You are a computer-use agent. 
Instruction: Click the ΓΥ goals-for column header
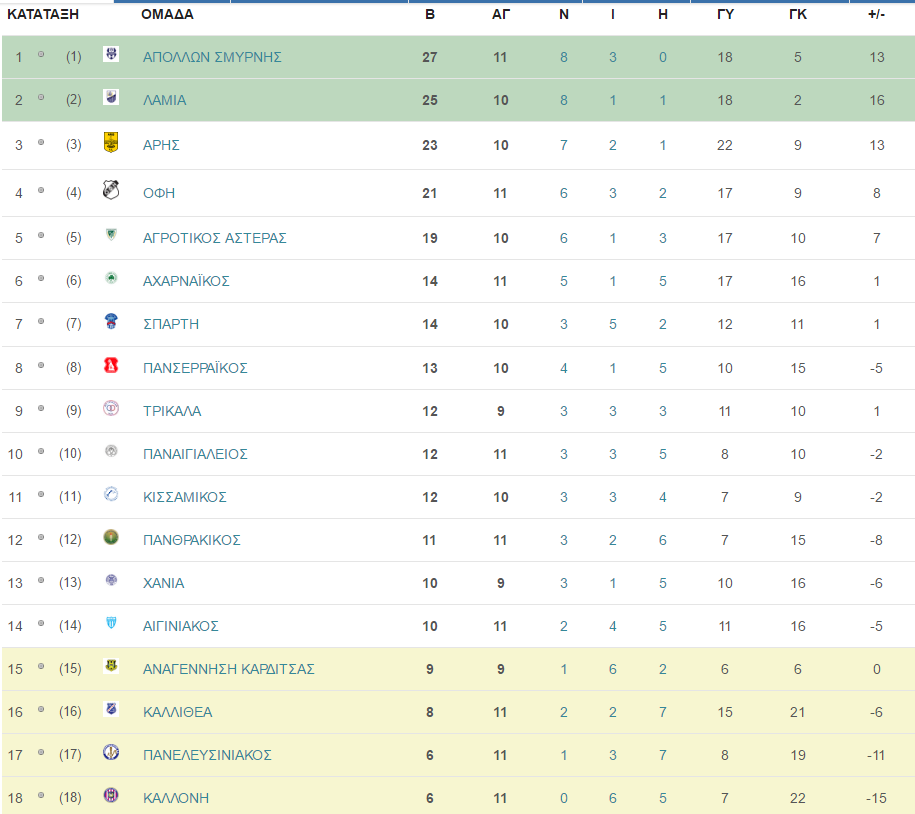click(x=725, y=15)
